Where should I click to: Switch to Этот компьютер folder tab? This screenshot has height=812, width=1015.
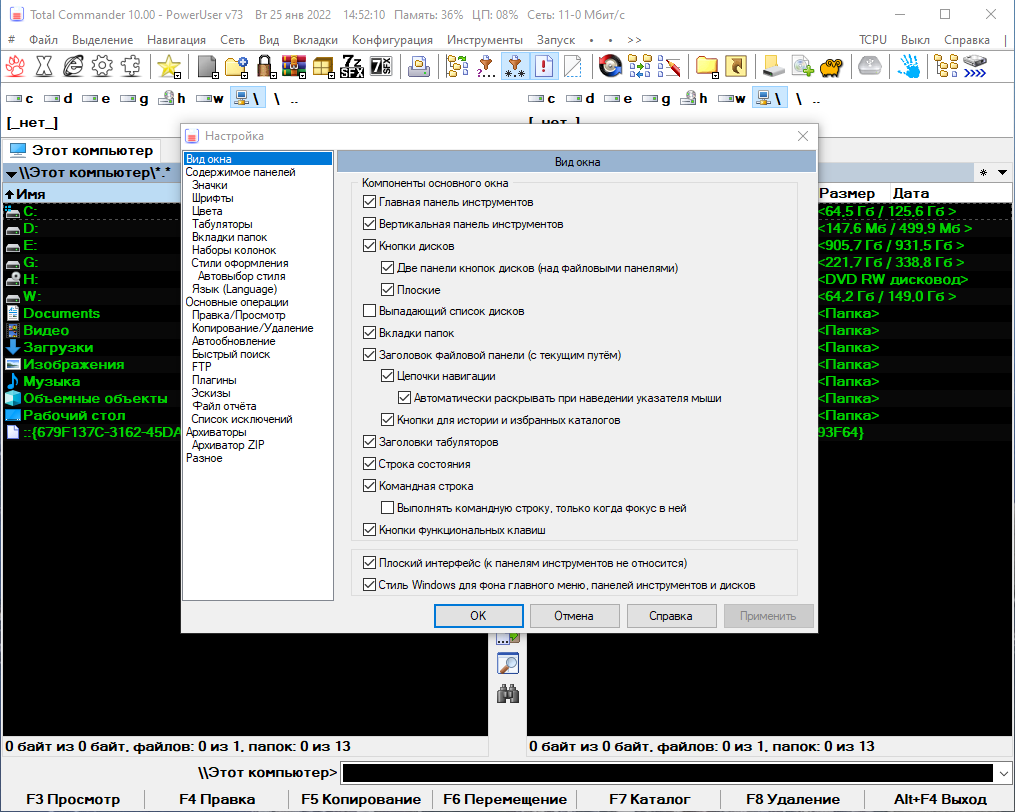tap(82, 150)
